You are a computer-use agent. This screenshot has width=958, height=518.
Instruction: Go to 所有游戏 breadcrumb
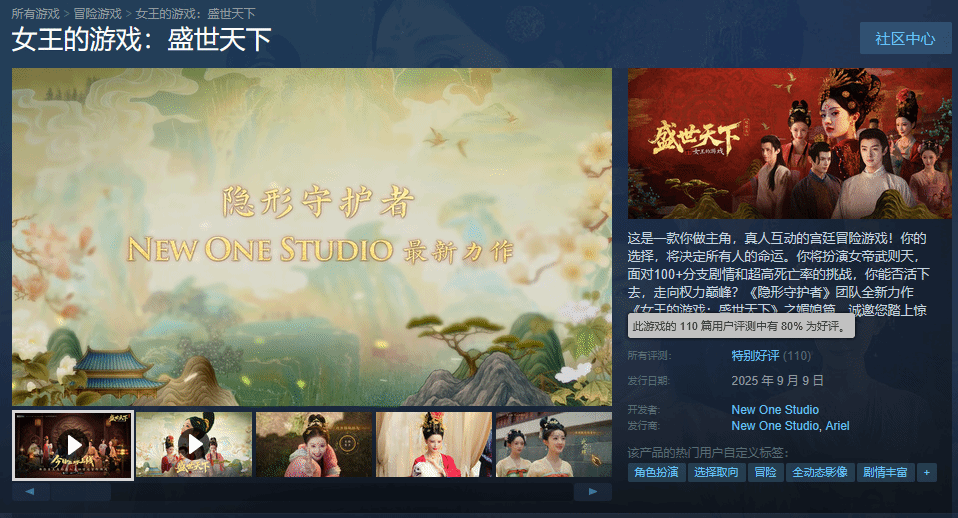pyautogui.click(x=35, y=14)
